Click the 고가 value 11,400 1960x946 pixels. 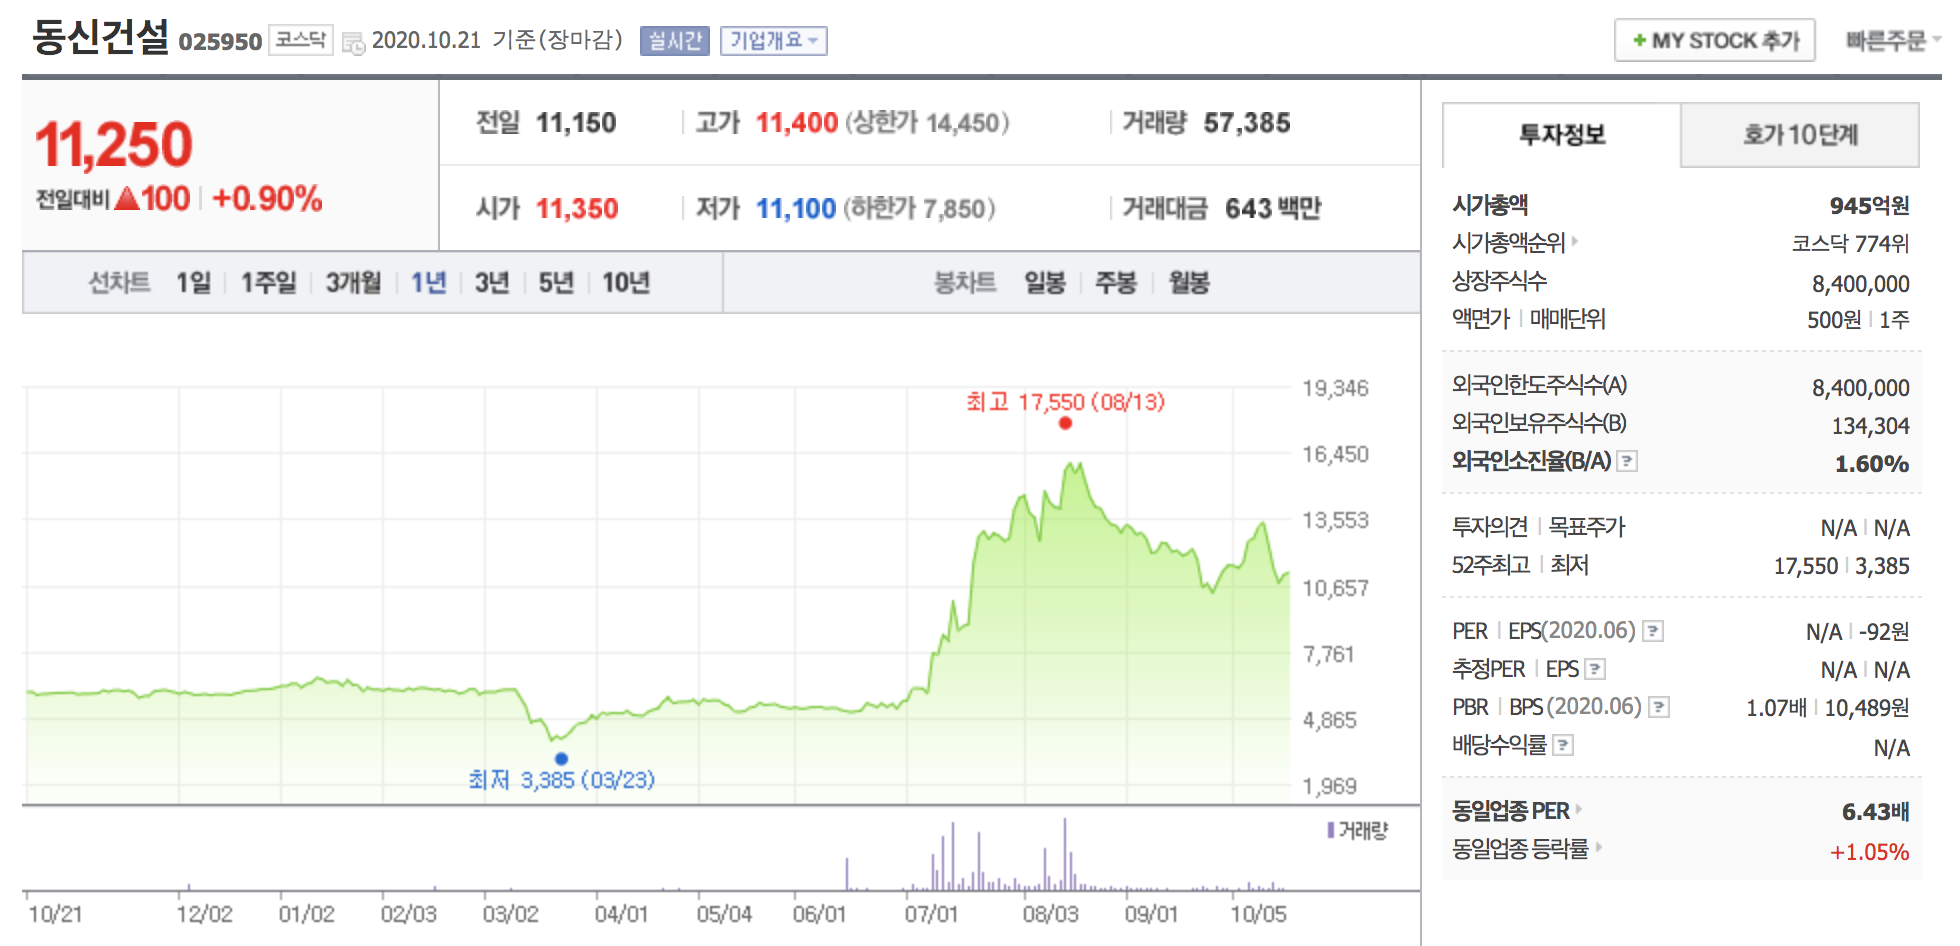[797, 123]
